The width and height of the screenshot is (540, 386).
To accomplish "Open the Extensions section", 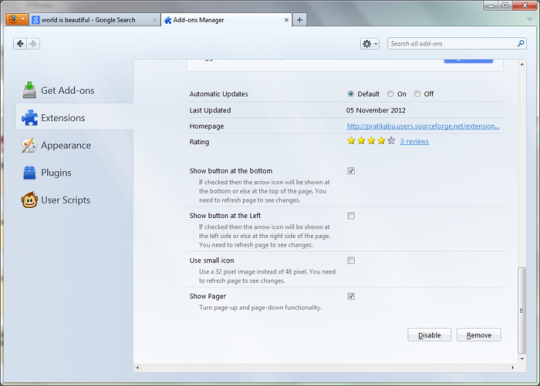I will pos(74,118).
